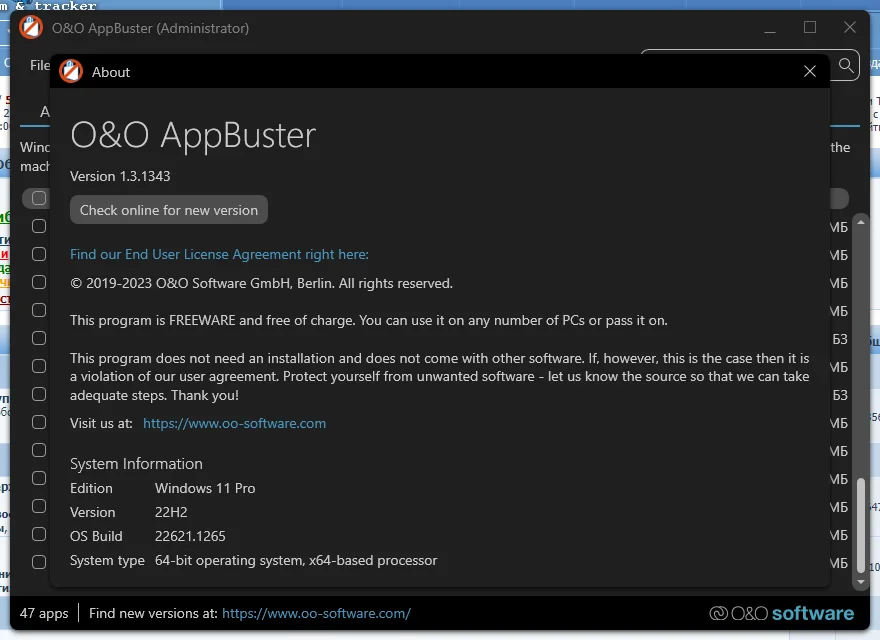This screenshot has width=880, height=640.
Task: Open the End User License Agreement link
Action: tap(219, 254)
